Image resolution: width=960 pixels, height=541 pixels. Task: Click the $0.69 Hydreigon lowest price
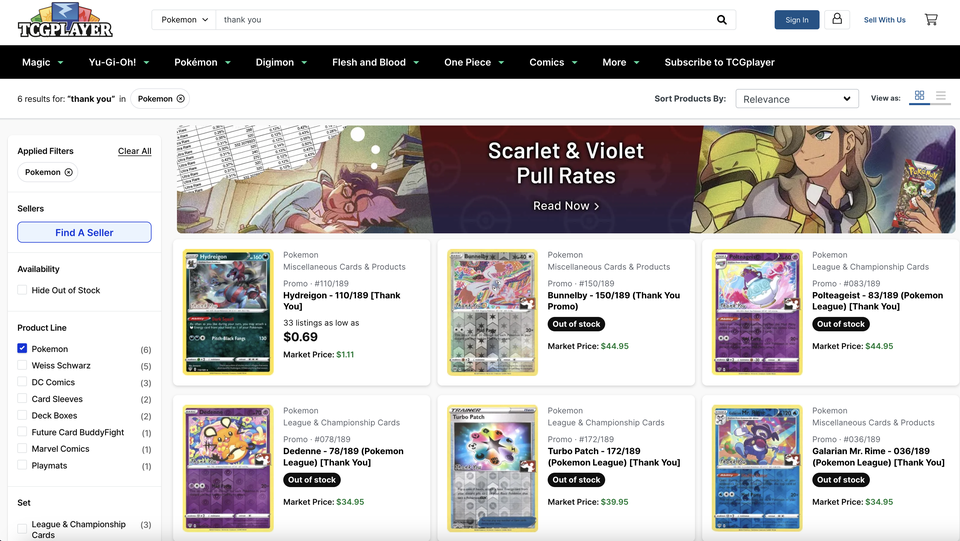coord(301,337)
